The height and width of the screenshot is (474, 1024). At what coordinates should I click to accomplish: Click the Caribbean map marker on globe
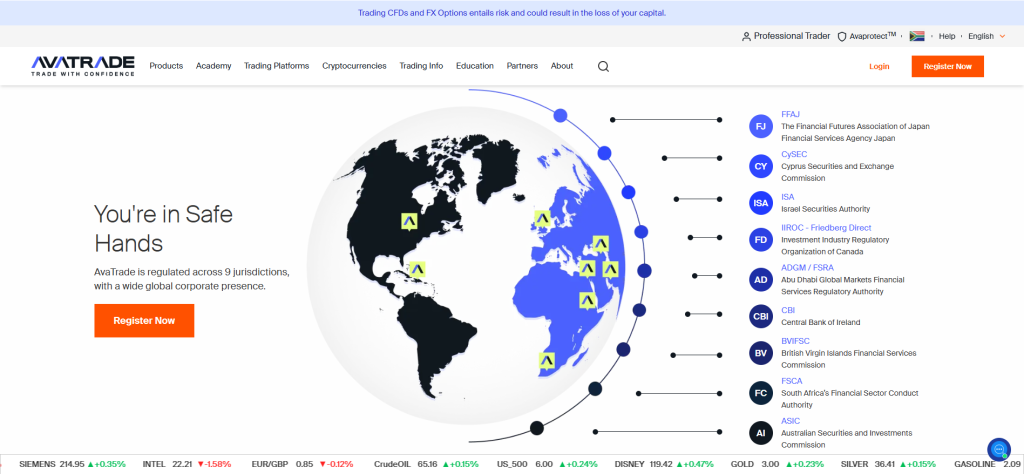(417, 269)
